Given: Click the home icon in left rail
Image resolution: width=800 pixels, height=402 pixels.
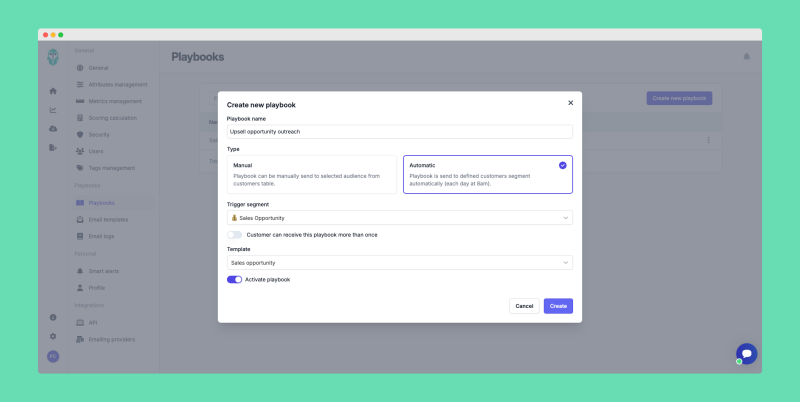Looking at the screenshot, I should [53, 91].
